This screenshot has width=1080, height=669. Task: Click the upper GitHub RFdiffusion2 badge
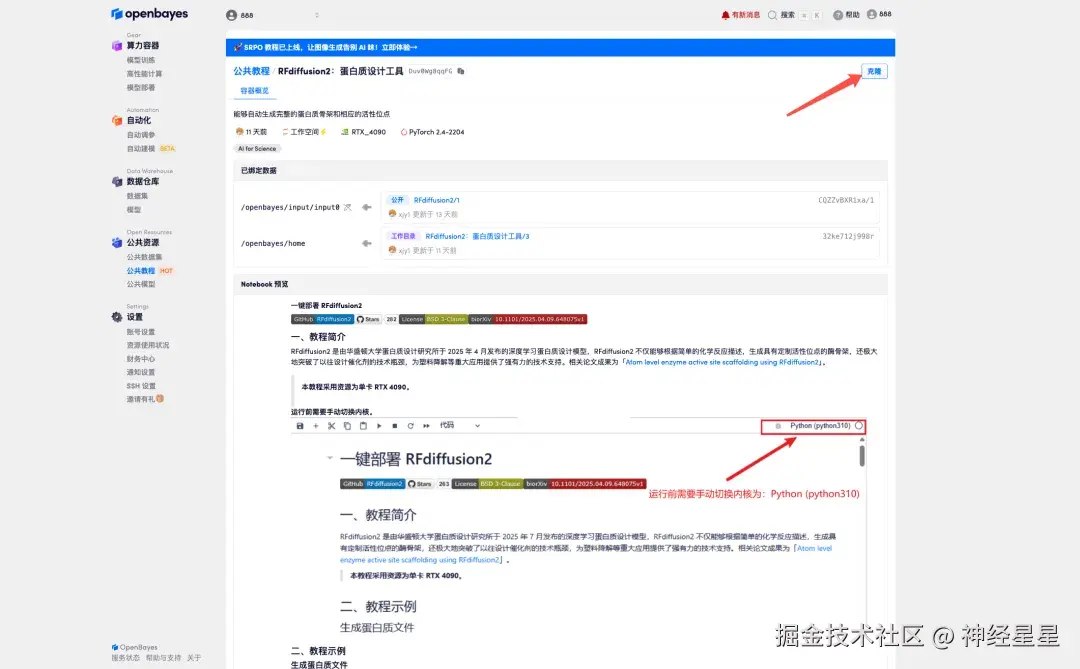322,319
